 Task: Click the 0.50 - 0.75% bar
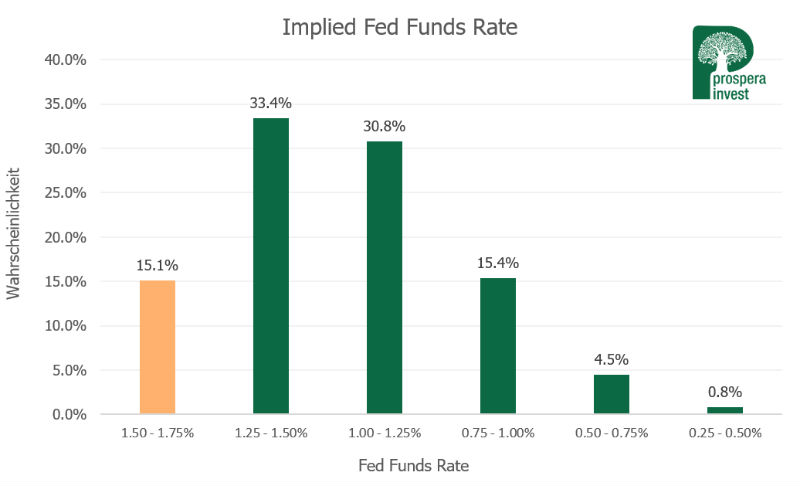point(611,394)
